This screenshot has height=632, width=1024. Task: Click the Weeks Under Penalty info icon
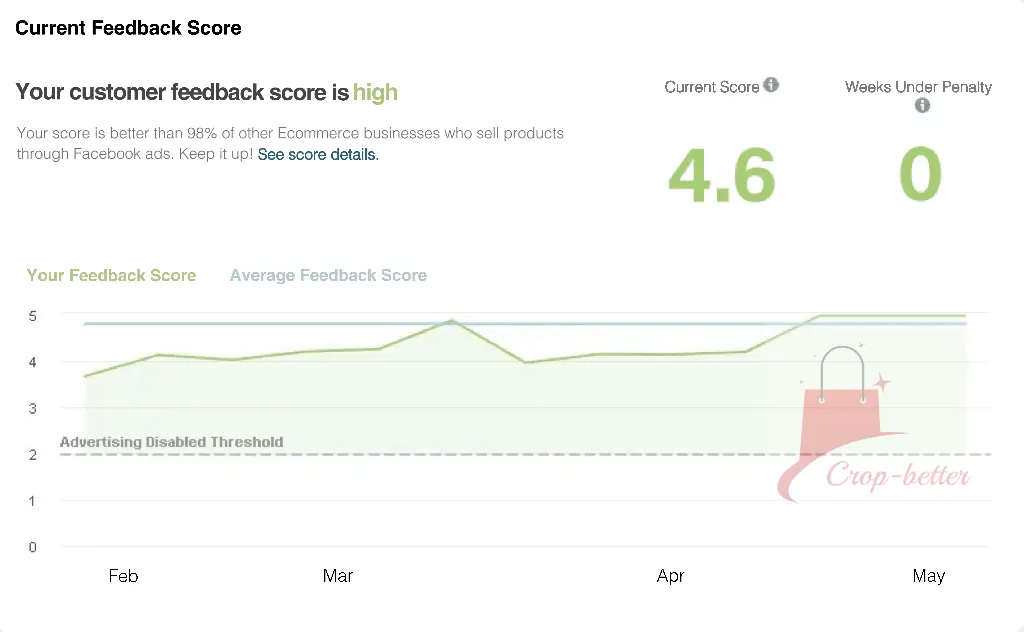click(x=922, y=105)
